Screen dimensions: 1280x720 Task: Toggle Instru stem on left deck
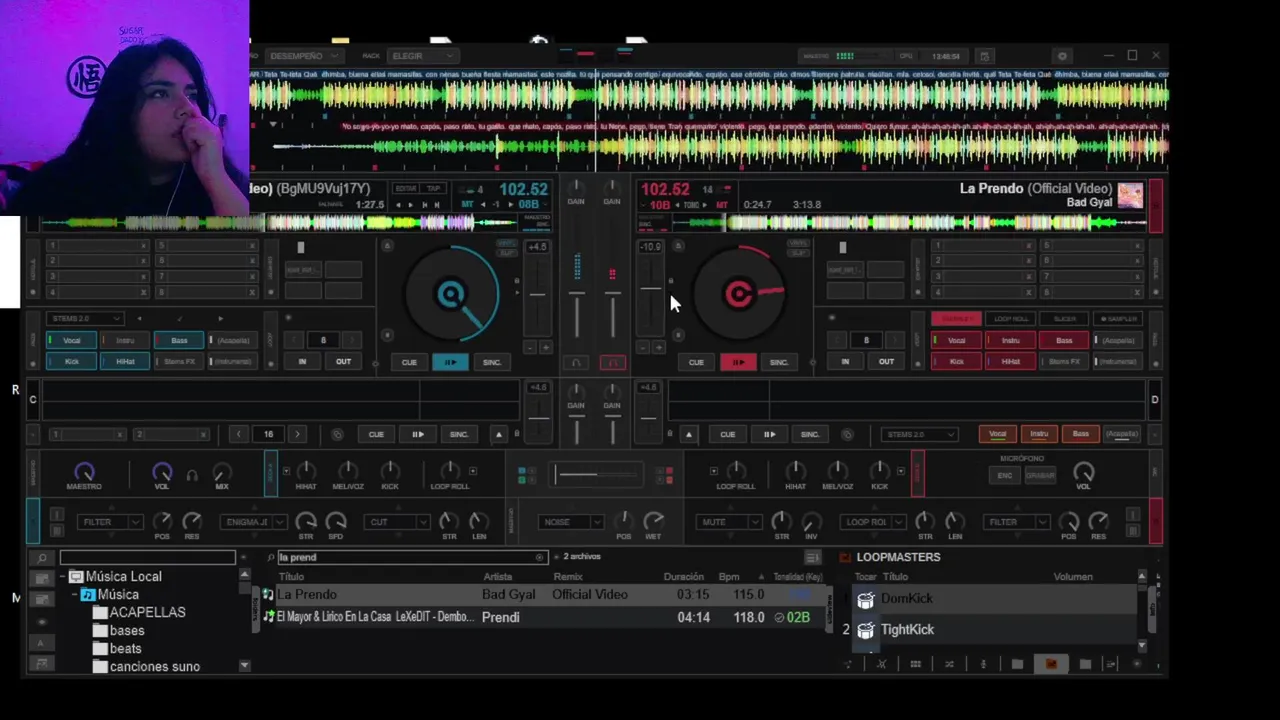coord(125,340)
